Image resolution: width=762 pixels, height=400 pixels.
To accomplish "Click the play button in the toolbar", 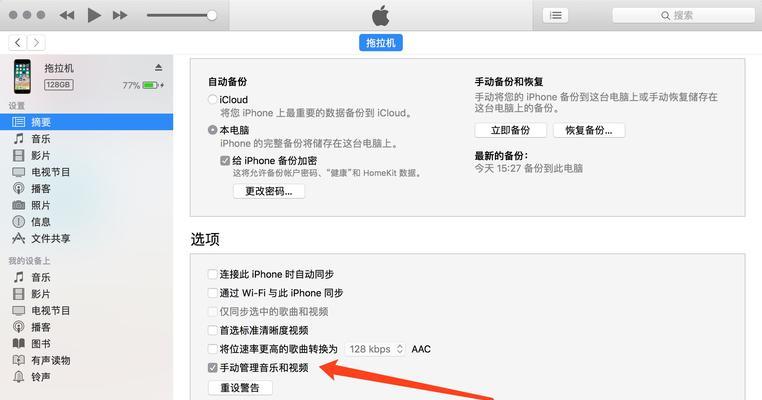I will (94, 15).
